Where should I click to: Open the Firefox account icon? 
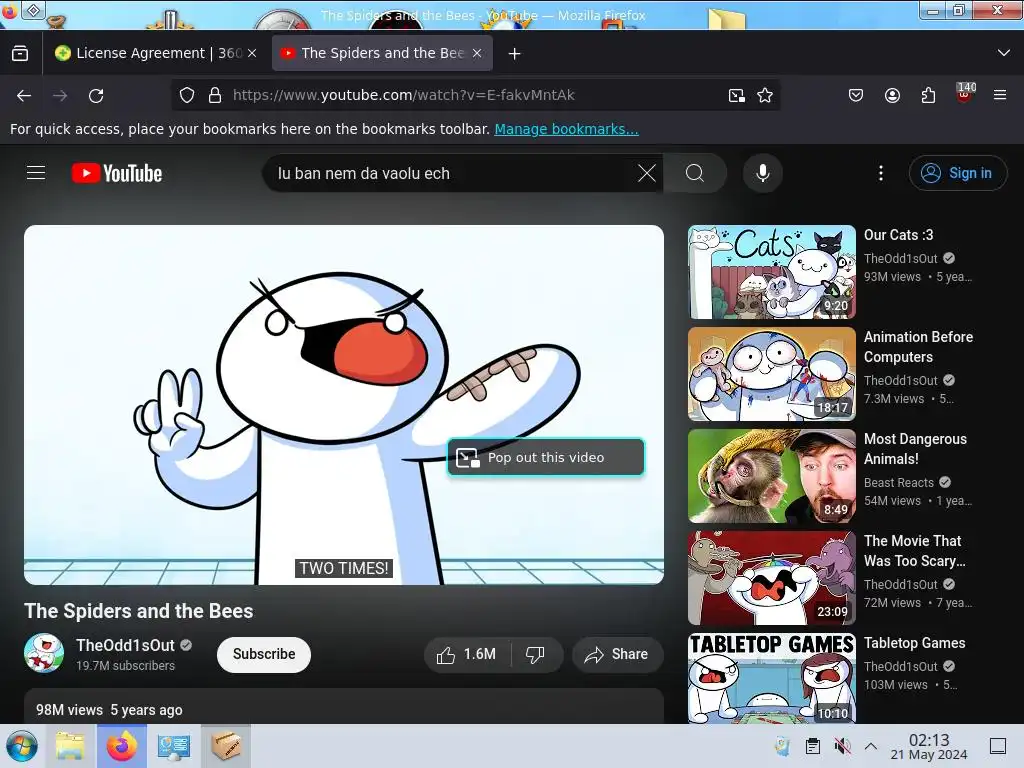point(892,95)
